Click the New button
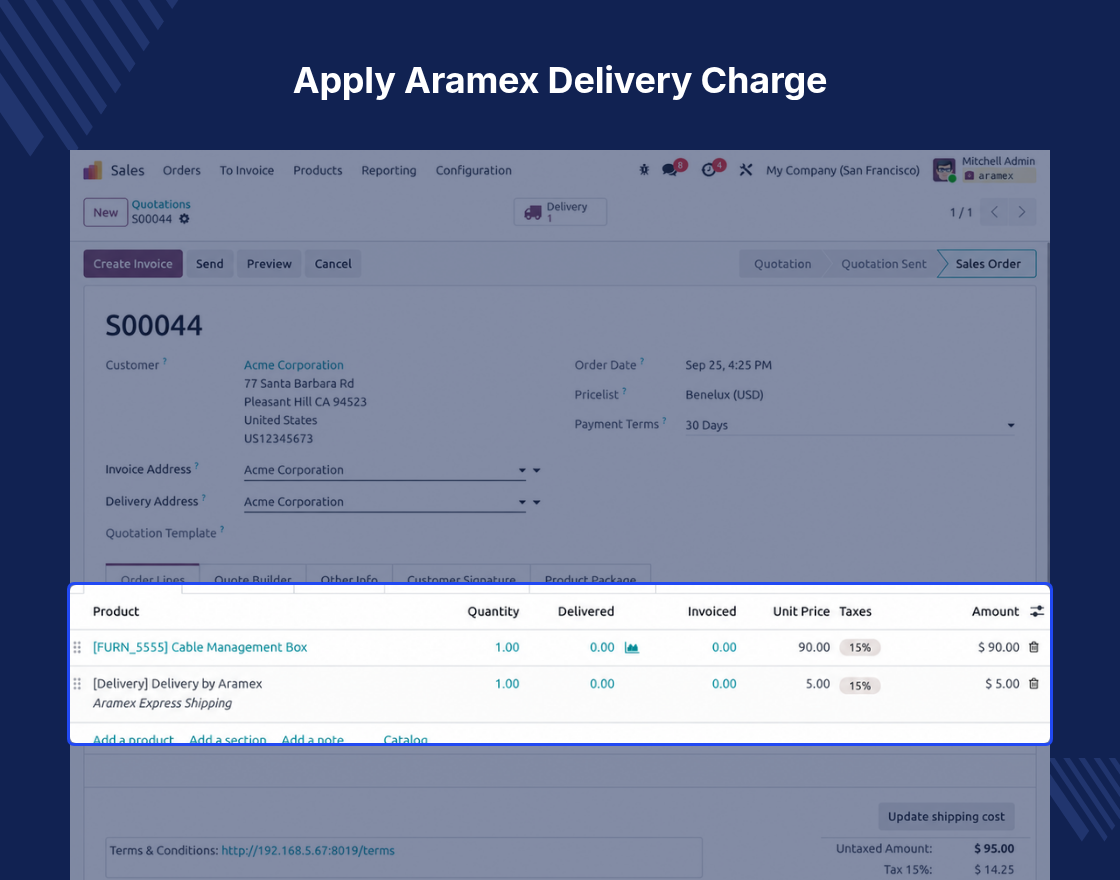This screenshot has height=880, width=1120. [106, 212]
